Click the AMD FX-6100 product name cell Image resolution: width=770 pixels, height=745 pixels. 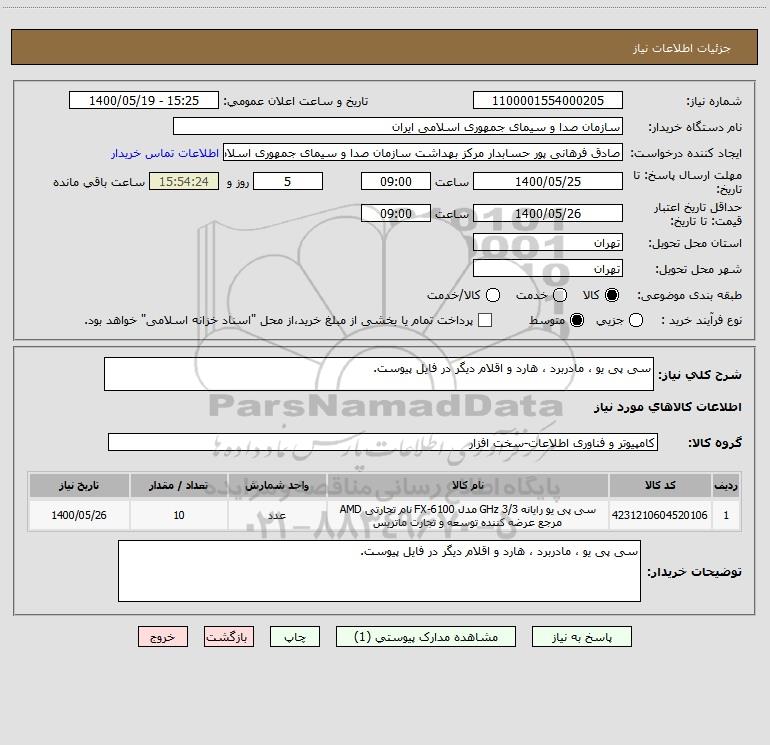coord(468,515)
